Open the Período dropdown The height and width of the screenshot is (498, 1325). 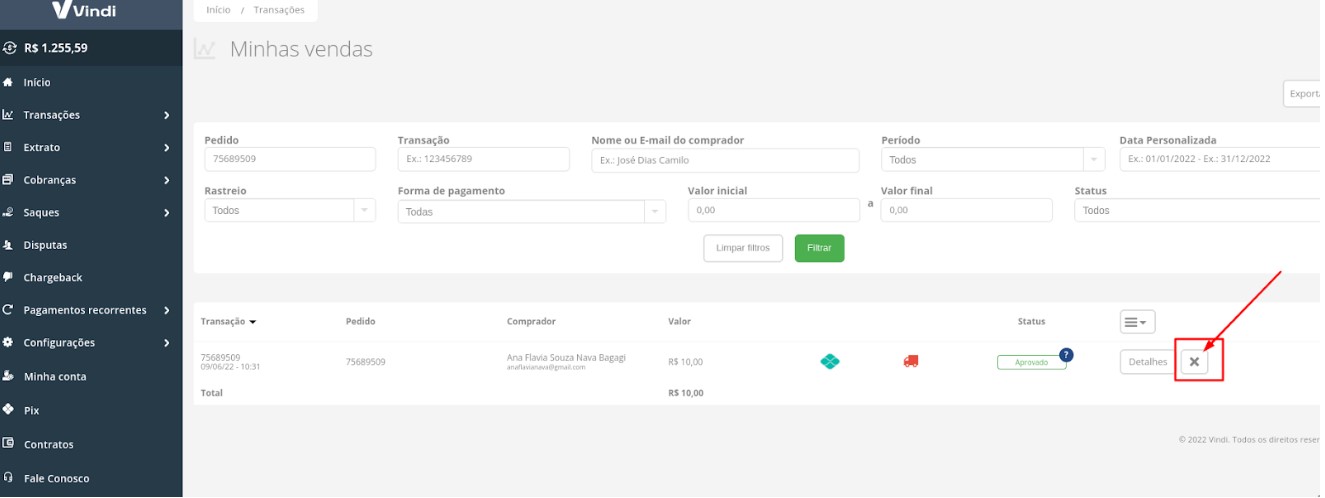(x=992, y=160)
